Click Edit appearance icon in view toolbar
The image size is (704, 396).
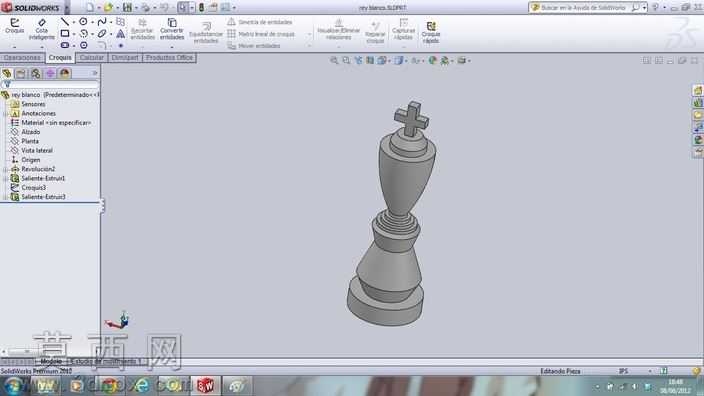432,60
